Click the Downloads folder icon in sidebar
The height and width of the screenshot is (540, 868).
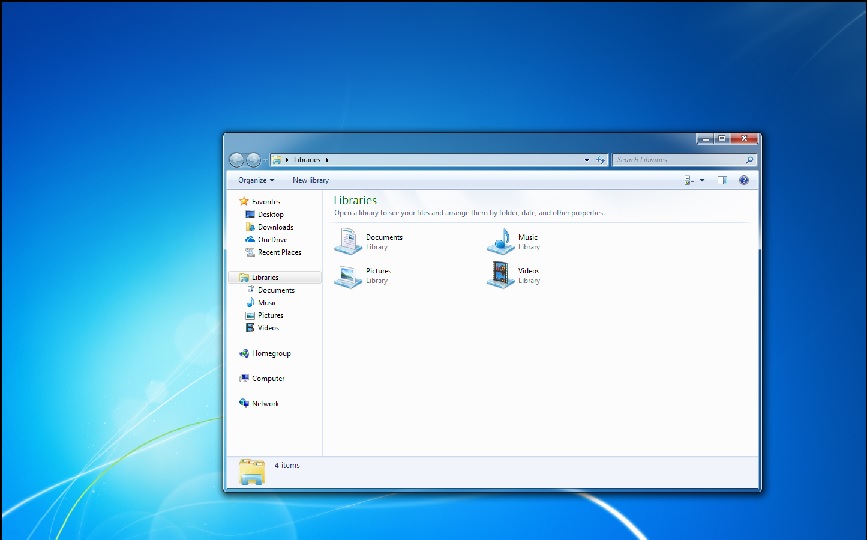point(250,227)
